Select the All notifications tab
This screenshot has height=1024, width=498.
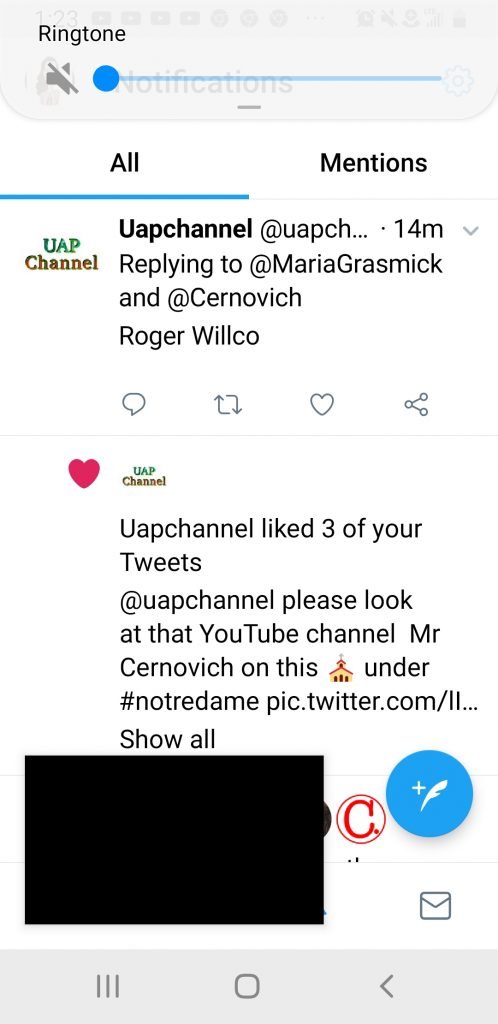pos(124,163)
